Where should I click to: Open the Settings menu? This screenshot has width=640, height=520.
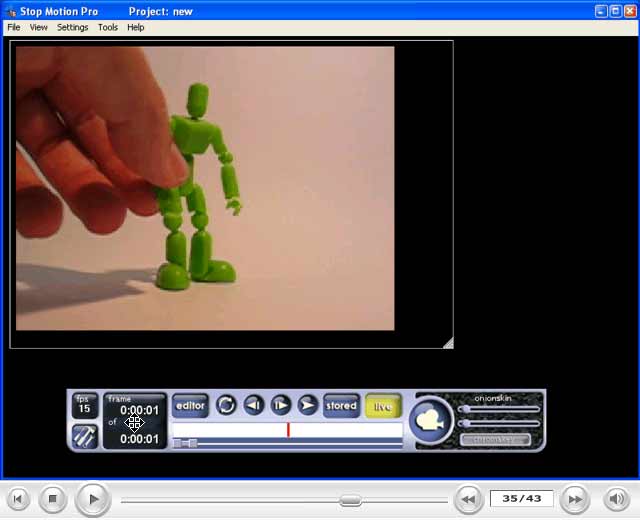tap(72, 27)
